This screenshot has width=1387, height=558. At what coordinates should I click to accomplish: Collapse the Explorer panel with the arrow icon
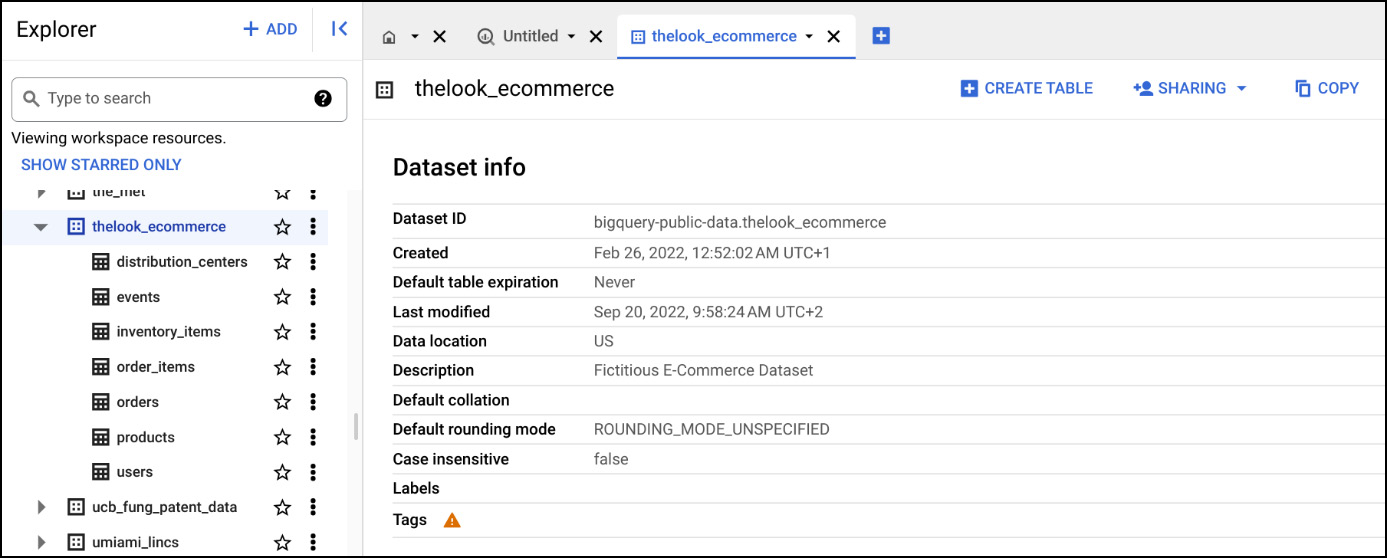point(339,29)
